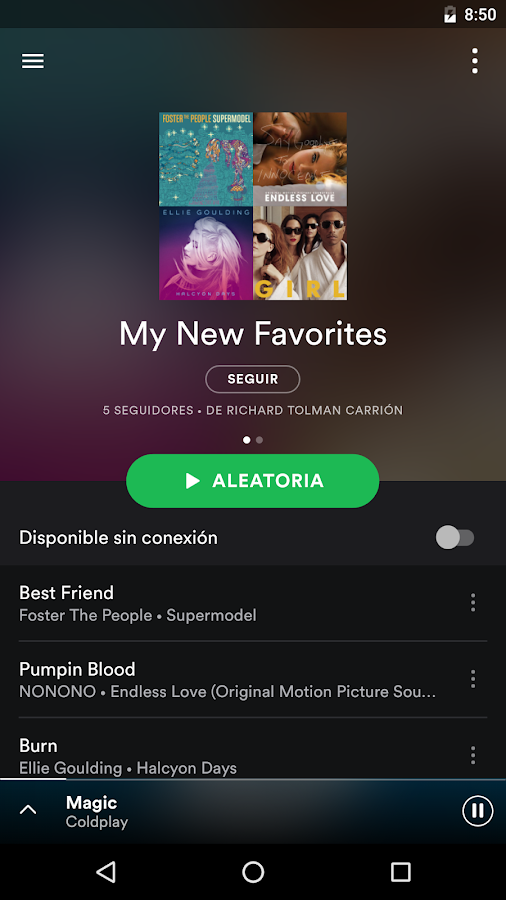This screenshot has height=900, width=506.
Task: Open options for Burn track
Action: pyautogui.click(x=473, y=755)
